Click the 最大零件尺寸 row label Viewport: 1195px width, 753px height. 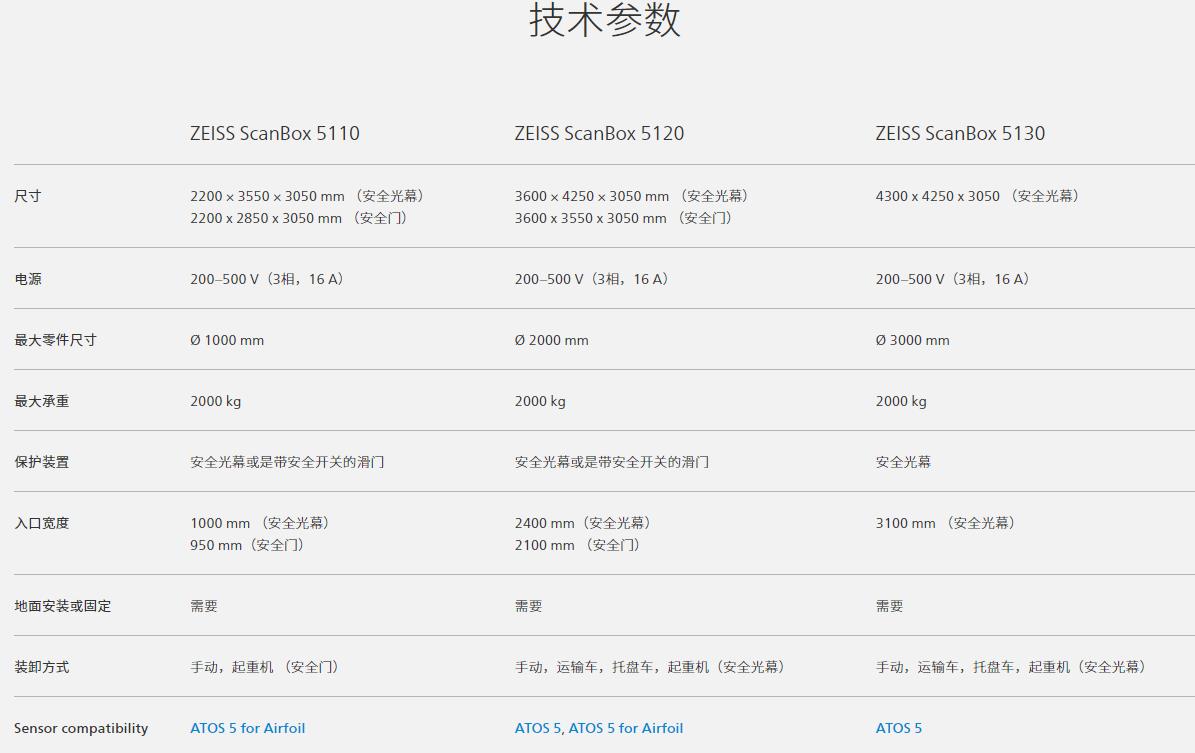click(x=55, y=340)
